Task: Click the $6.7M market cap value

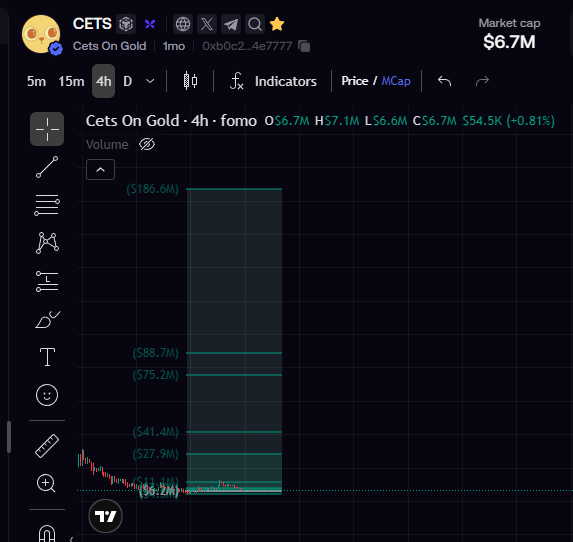Action: click(509, 42)
